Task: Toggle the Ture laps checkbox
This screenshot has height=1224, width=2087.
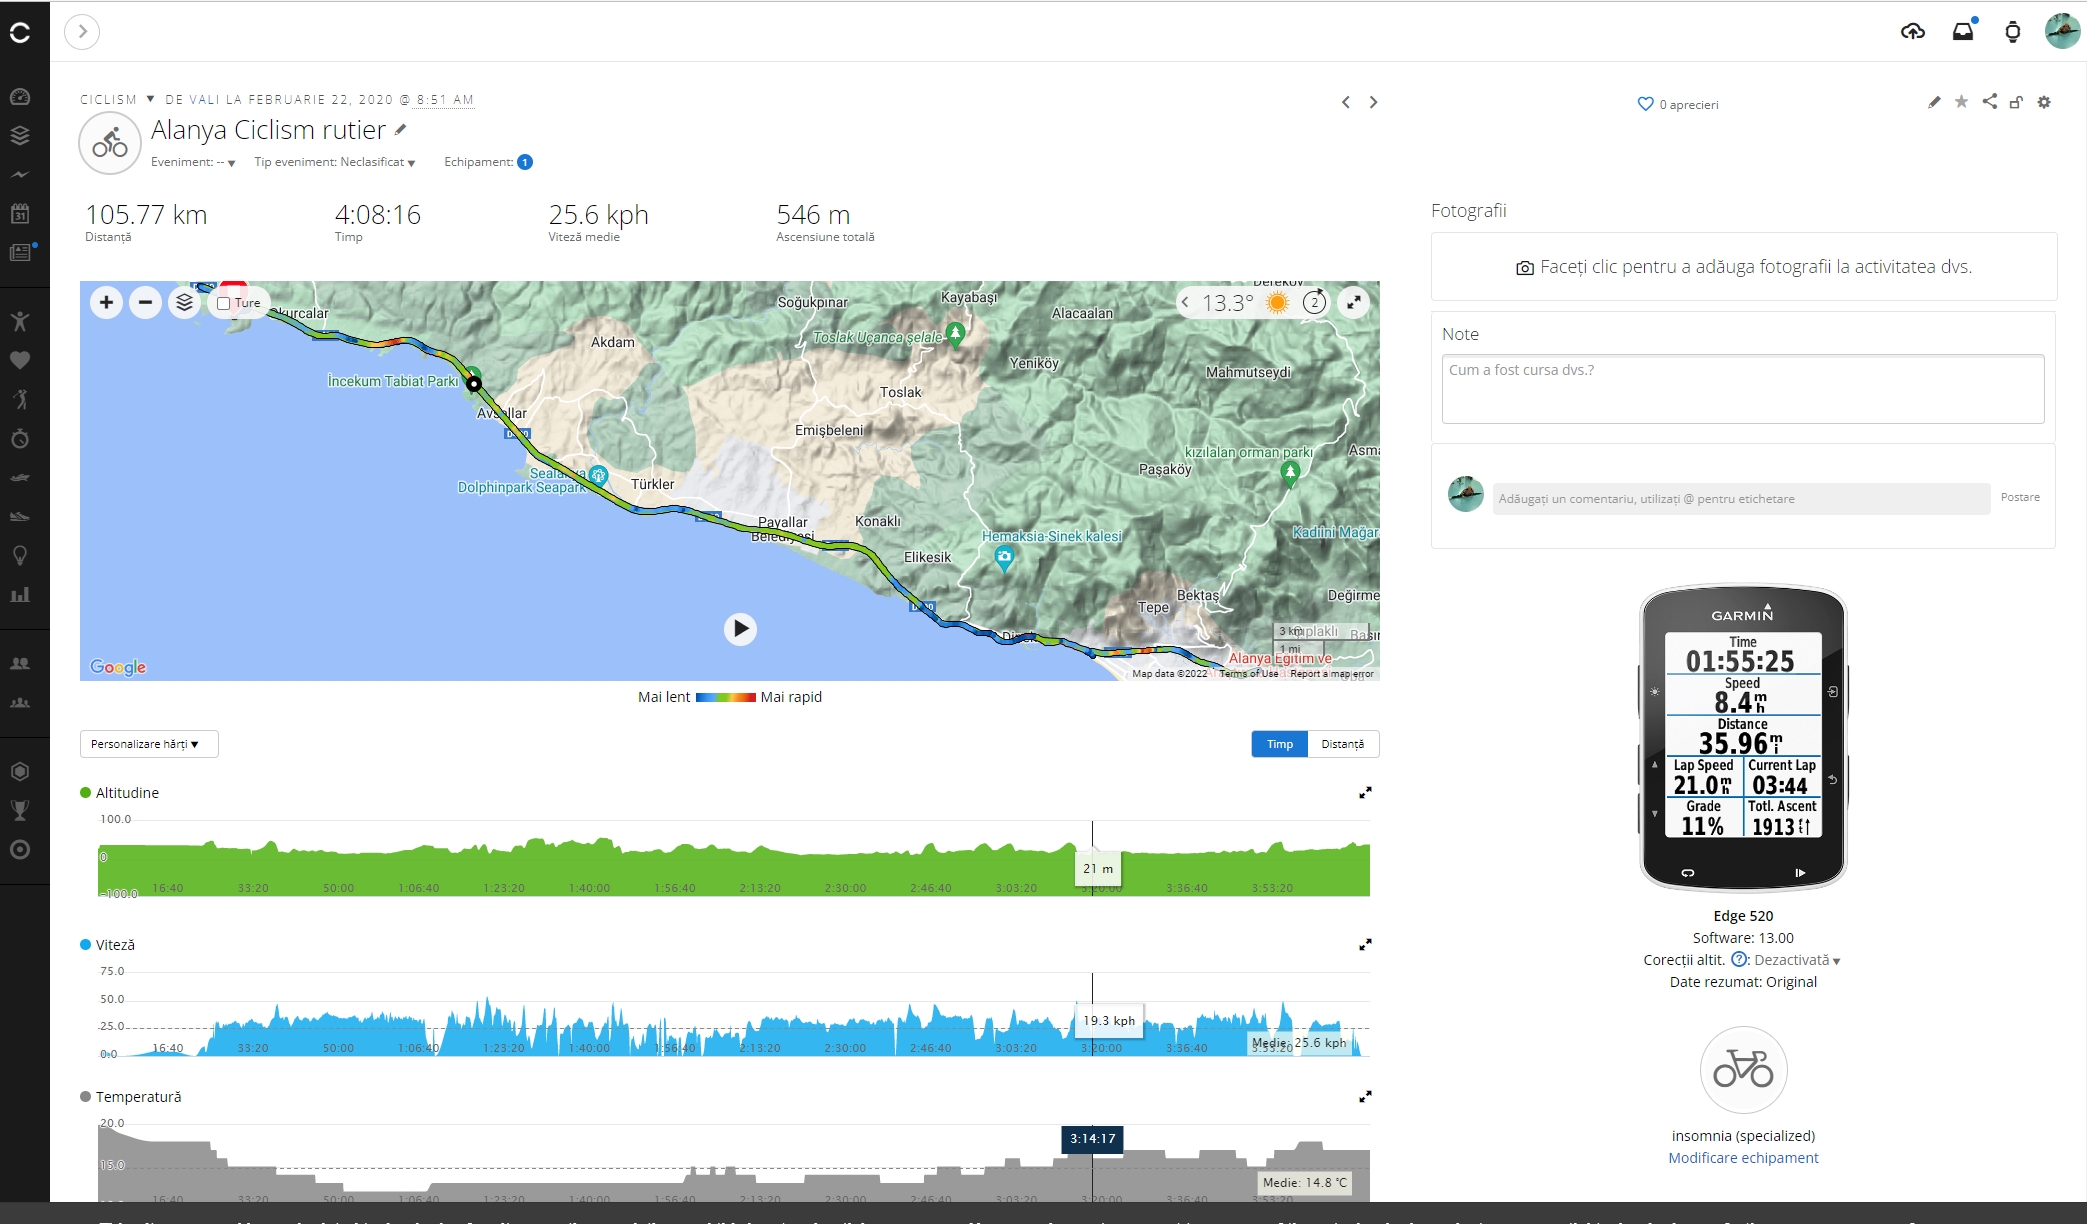Action: tap(224, 303)
